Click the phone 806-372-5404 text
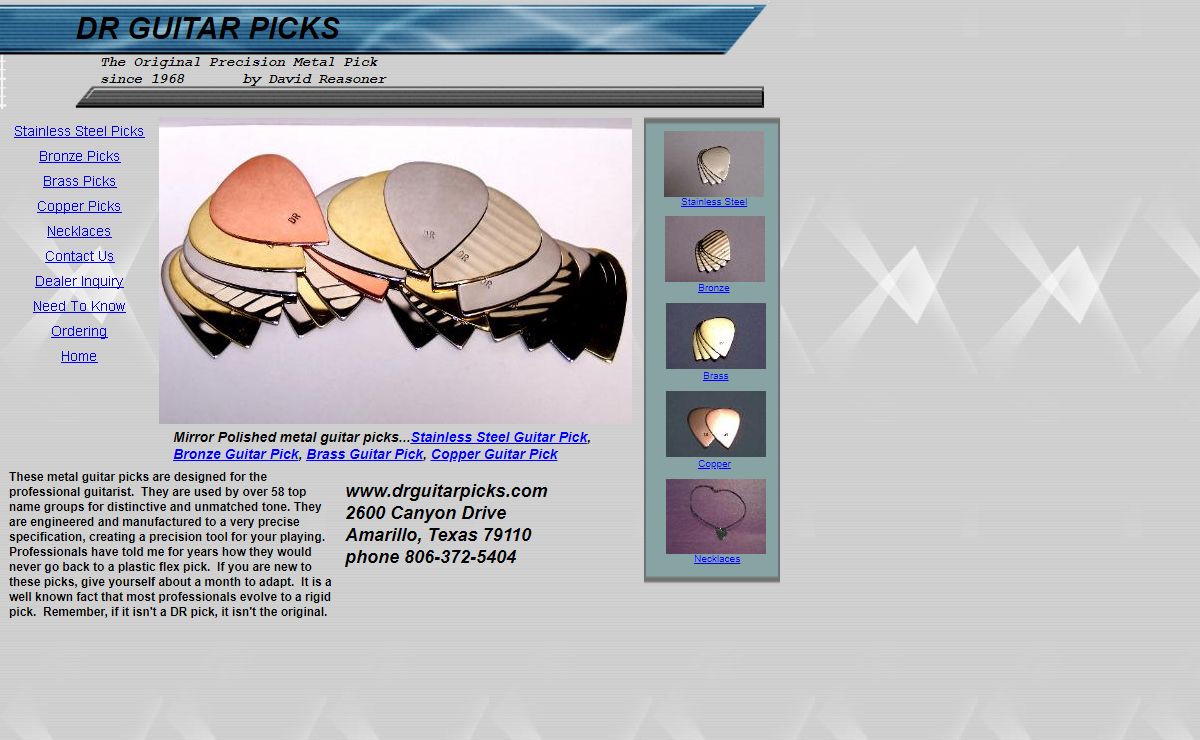 [431, 557]
